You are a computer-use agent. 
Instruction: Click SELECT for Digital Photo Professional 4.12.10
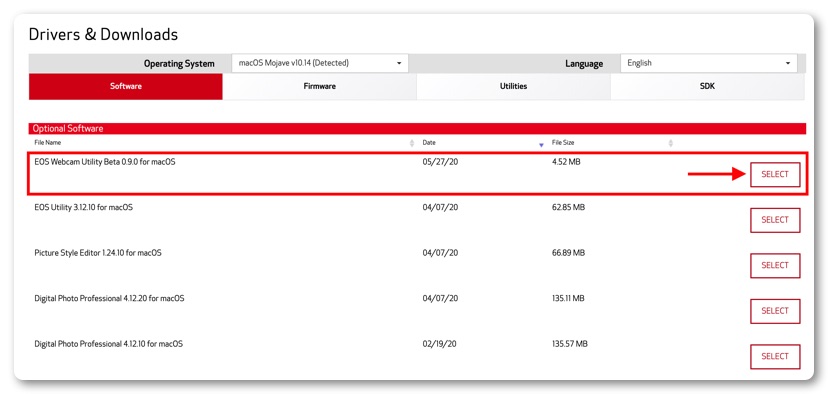pyautogui.click(x=775, y=357)
